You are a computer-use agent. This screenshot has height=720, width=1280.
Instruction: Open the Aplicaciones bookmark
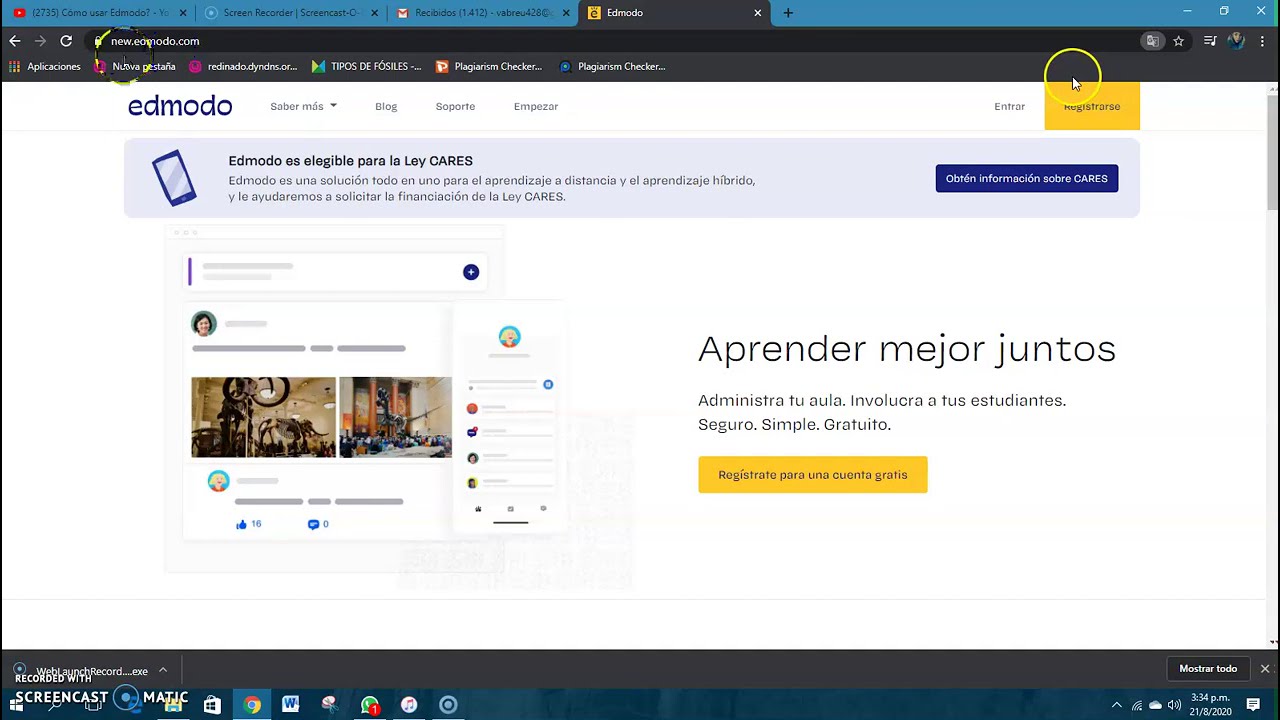tap(45, 66)
